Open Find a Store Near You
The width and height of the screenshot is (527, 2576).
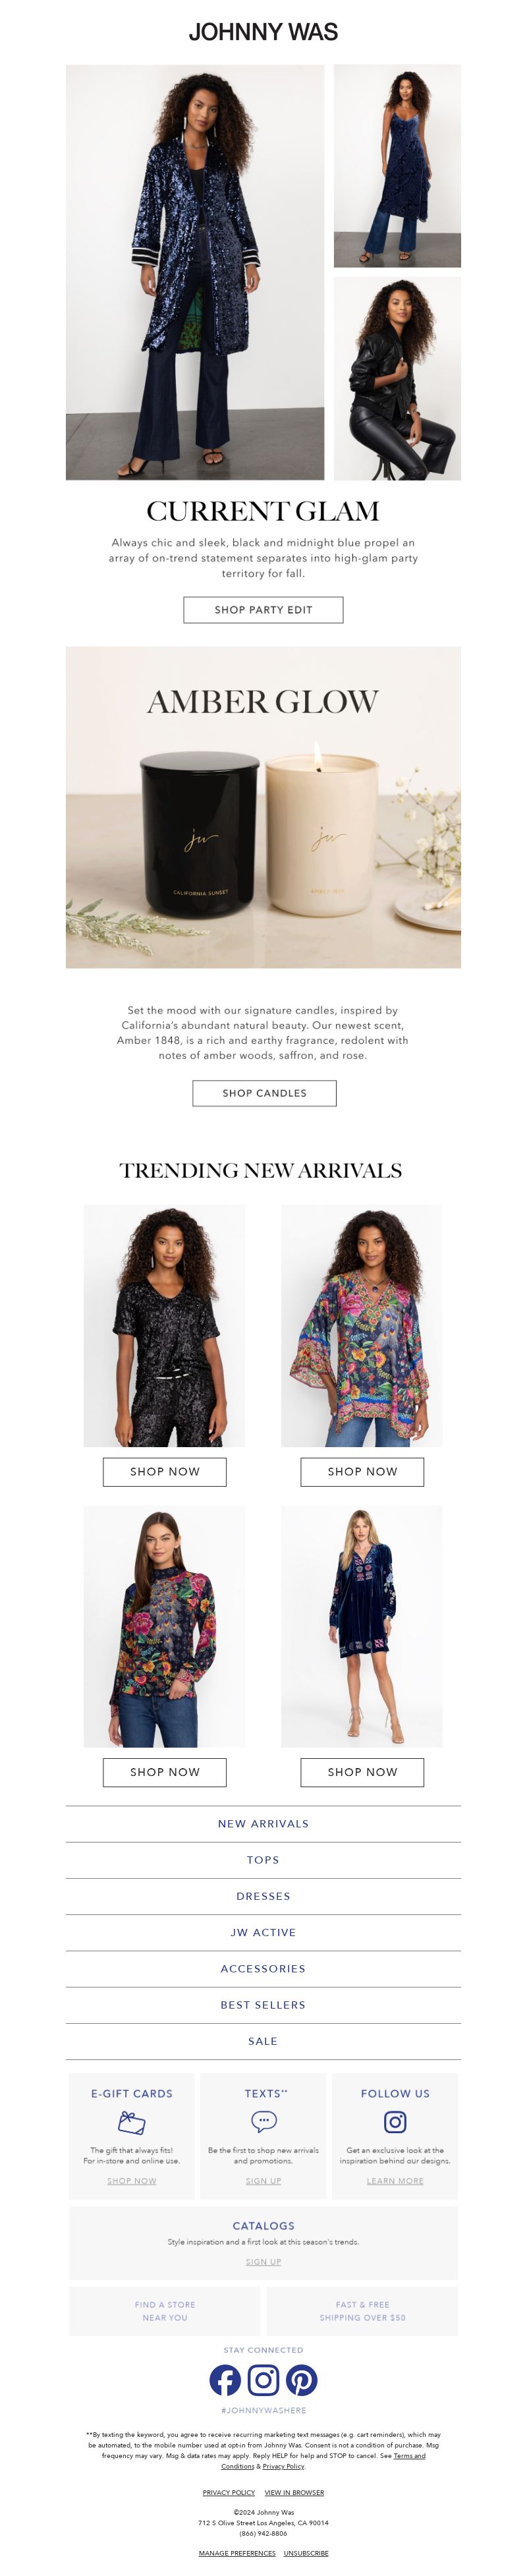165,2310
